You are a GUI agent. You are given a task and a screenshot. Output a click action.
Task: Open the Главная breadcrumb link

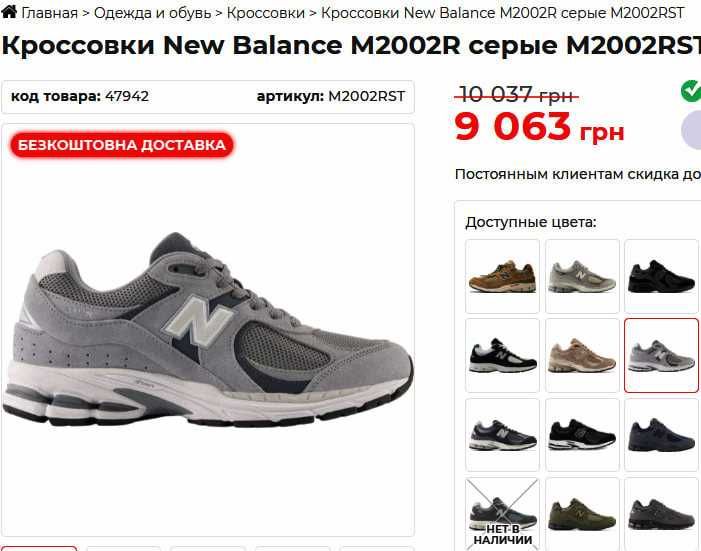pyautogui.click(x=50, y=13)
